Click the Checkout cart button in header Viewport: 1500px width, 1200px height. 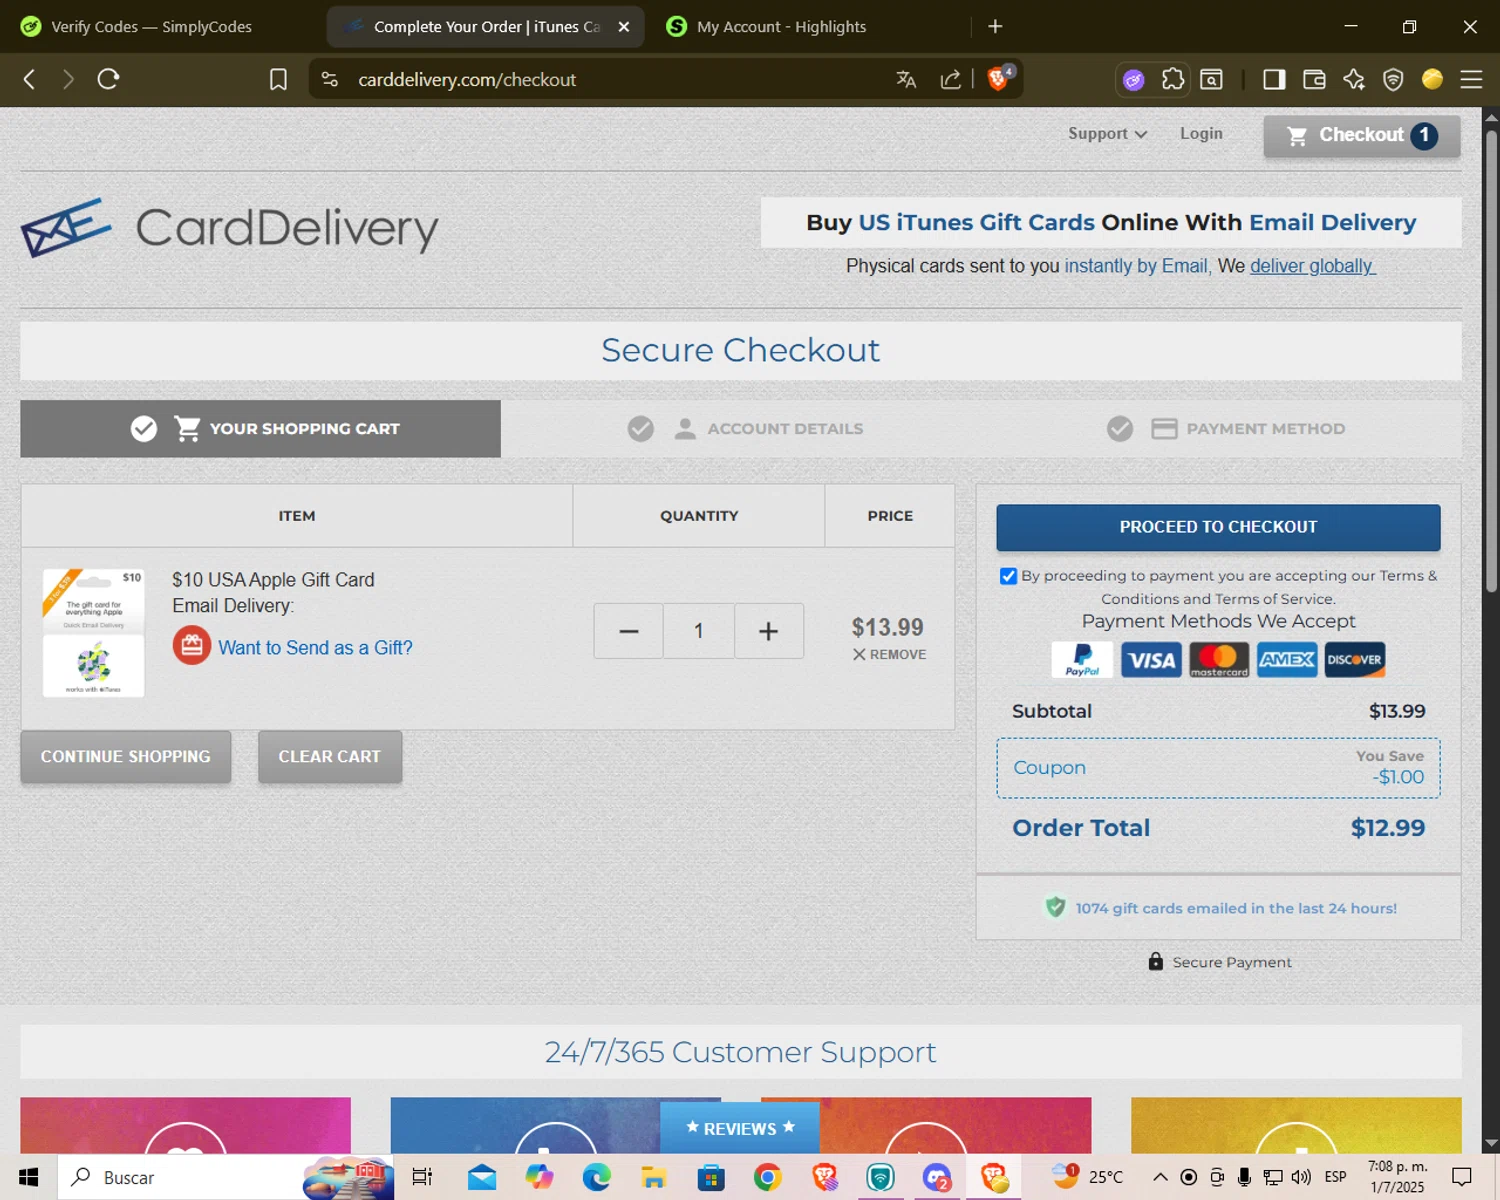tap(1361, 136)
